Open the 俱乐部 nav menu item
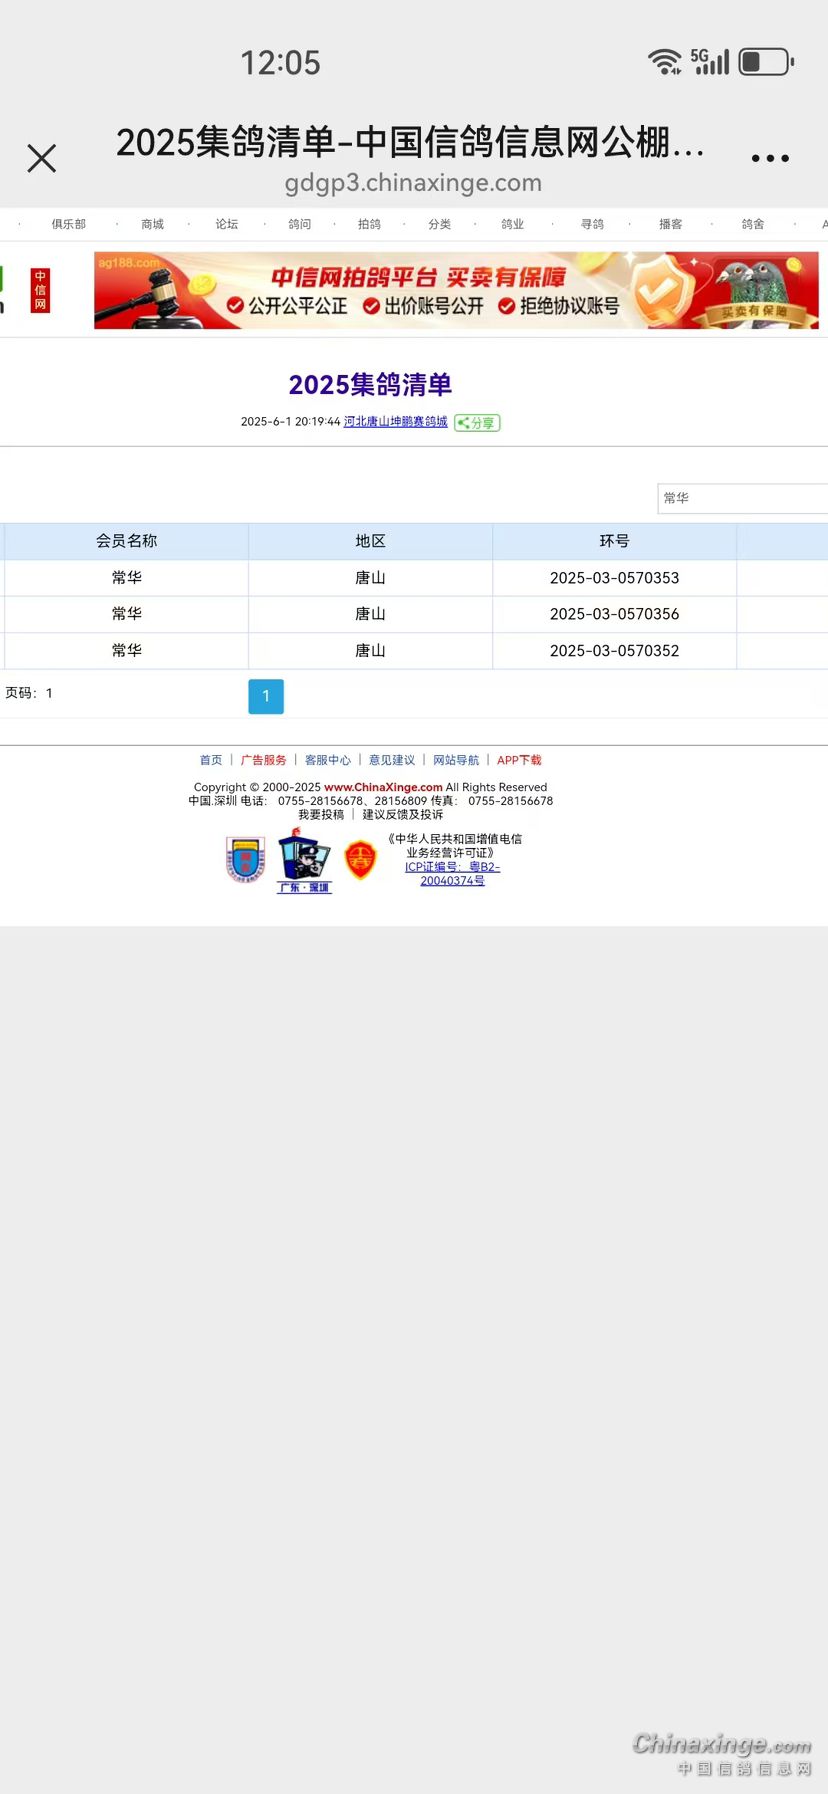The height and width of the screenshot is (1794, 828). [x=69, y=224]
